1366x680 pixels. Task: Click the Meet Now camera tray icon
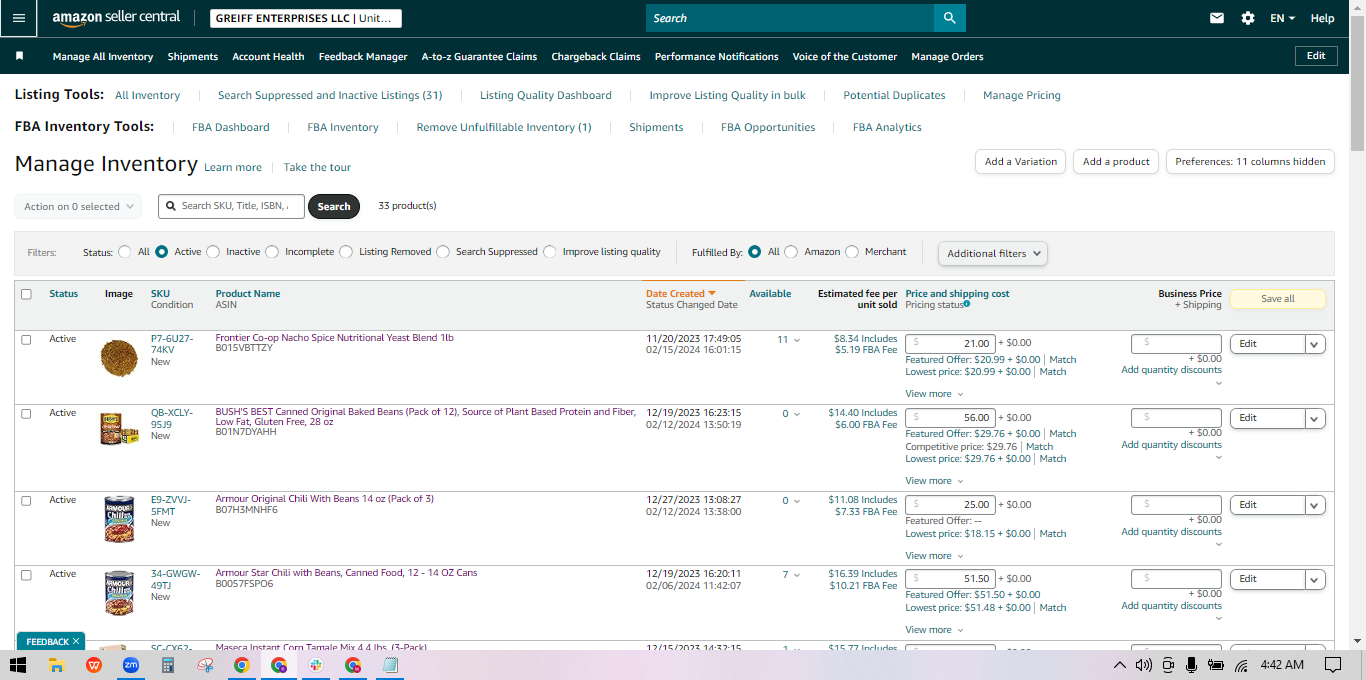(x=1168, y=665)
